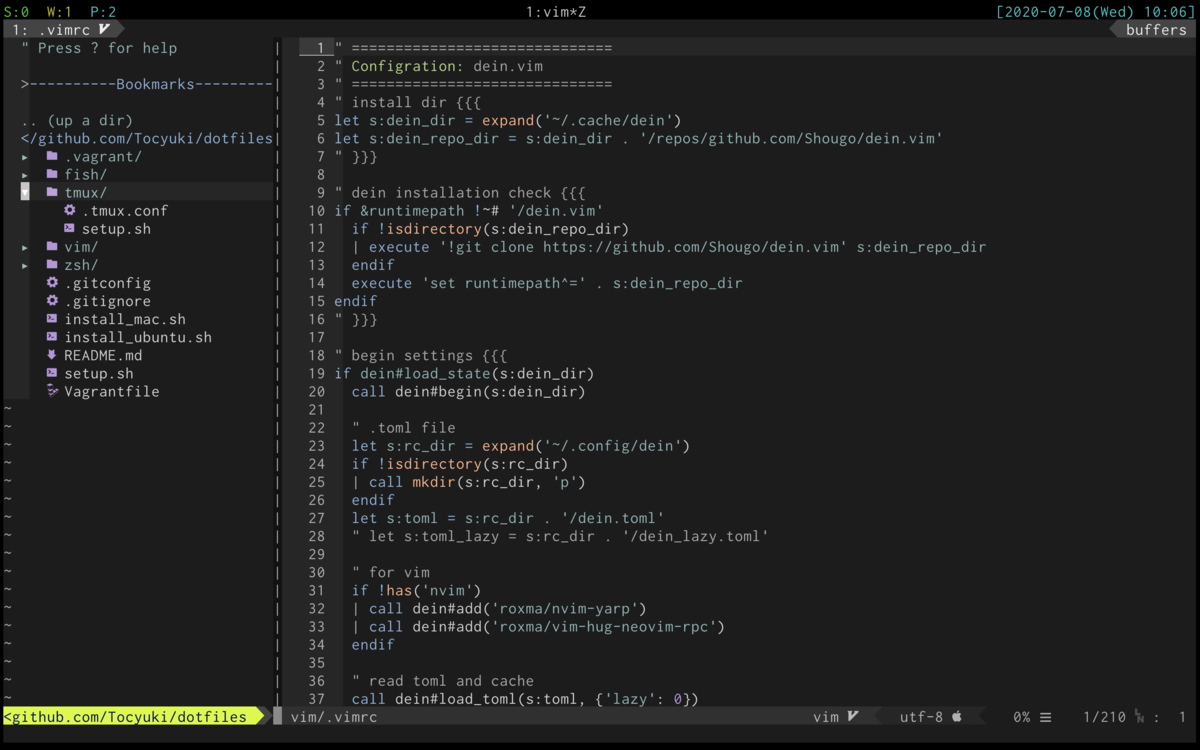Image resolution: width=1200 pixels, height=750 pixels.
Task: Open install_ubuntu.sh file name
Action: coord(138,337)
